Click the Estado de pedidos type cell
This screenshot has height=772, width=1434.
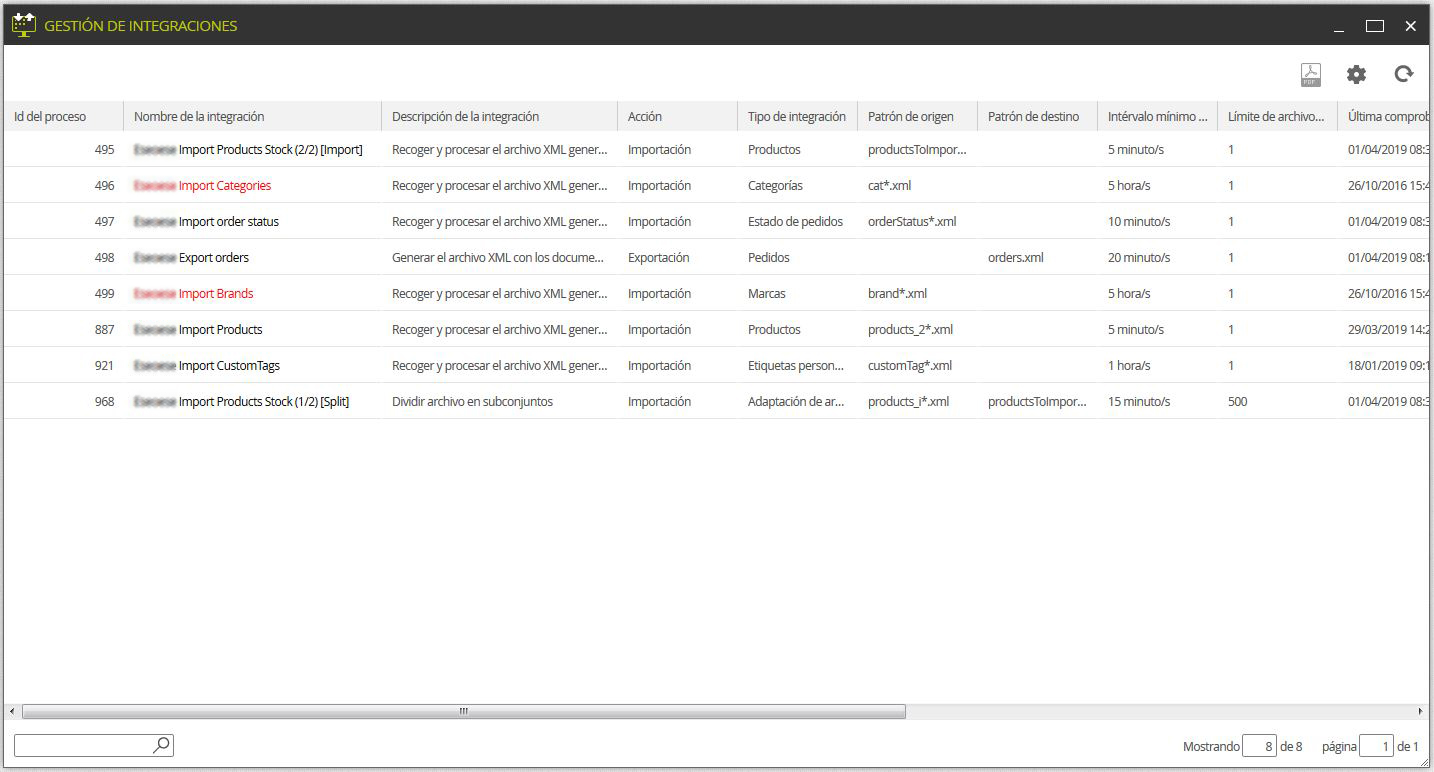click(x=795, y=221)
